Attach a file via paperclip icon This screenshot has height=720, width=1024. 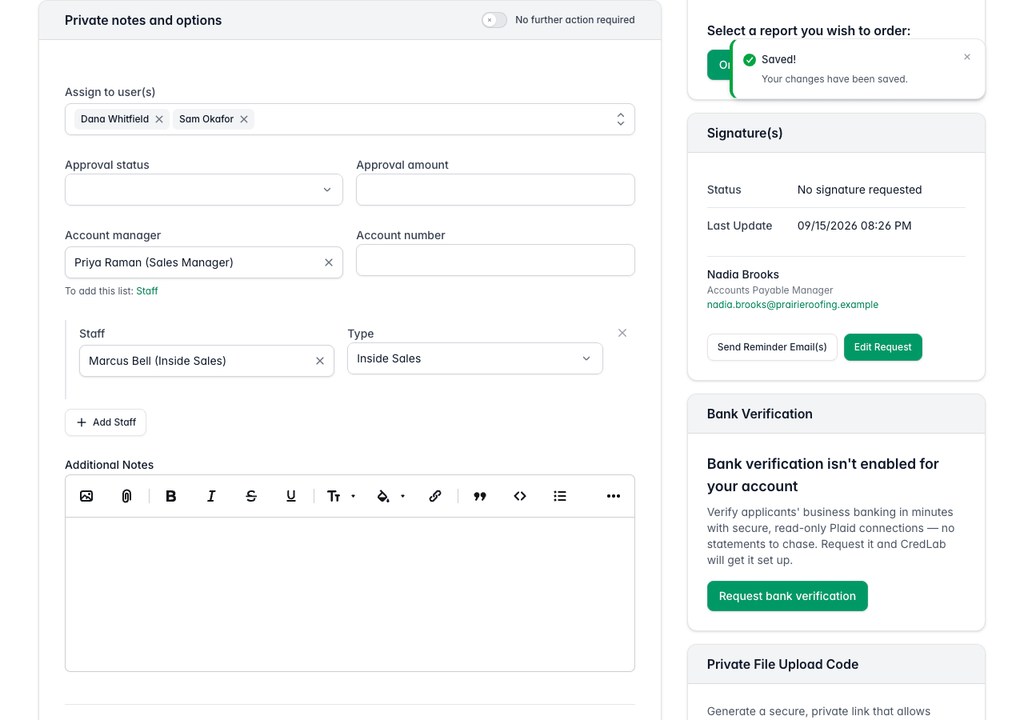(127, 496)
